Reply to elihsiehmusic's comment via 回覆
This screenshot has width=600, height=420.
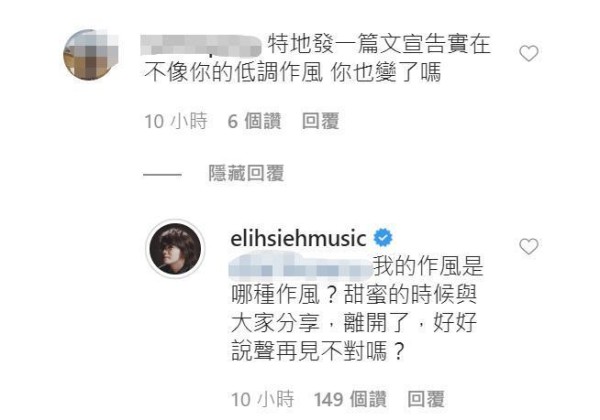pyautogui.click(x=426, y=399)
